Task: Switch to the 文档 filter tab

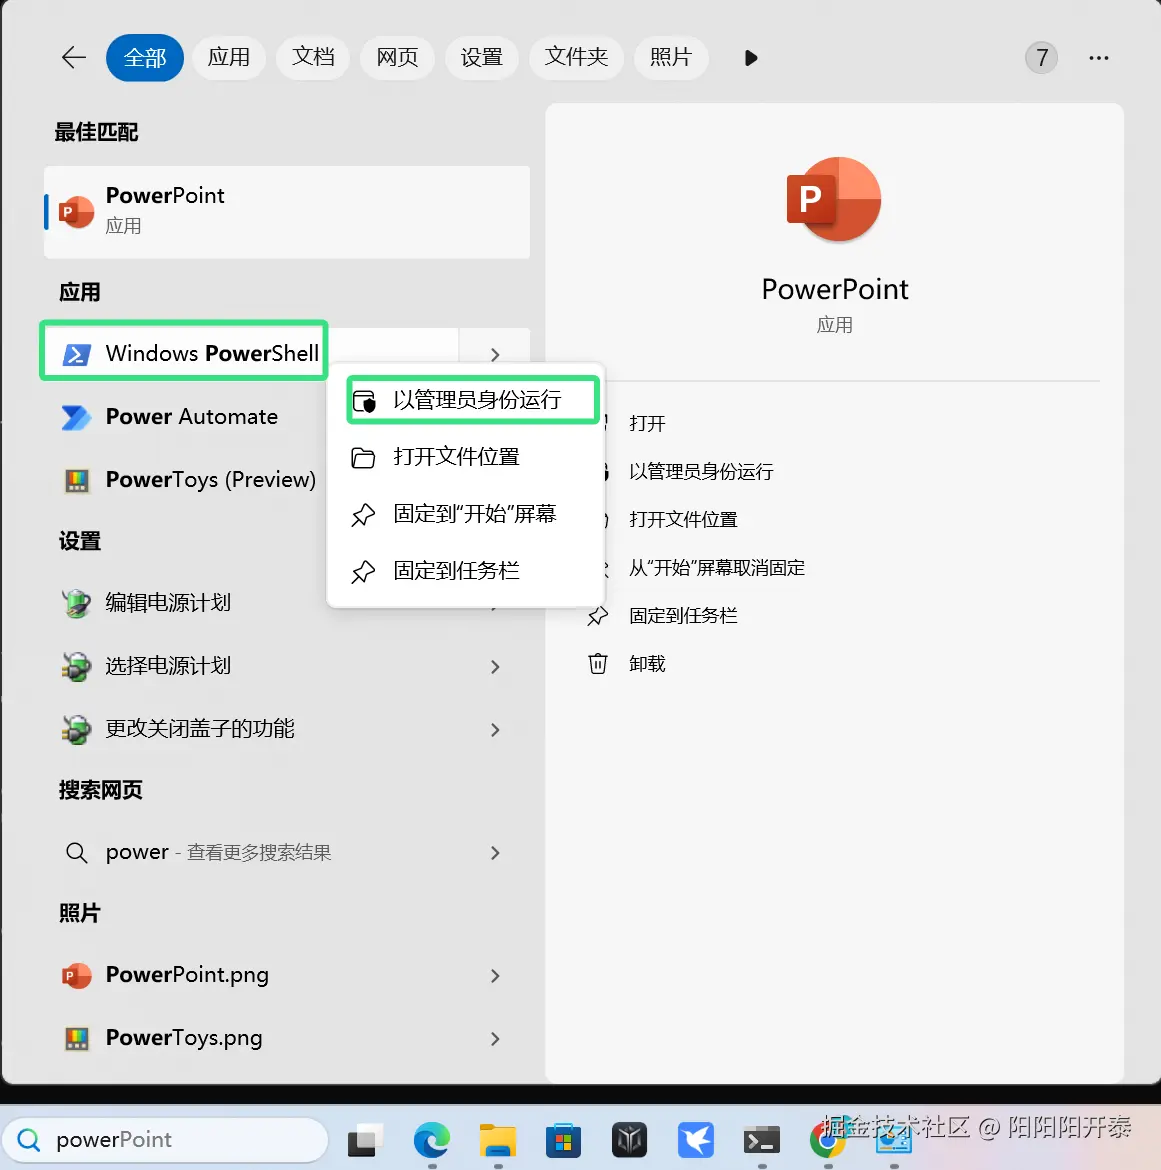Action: point(313,57)
